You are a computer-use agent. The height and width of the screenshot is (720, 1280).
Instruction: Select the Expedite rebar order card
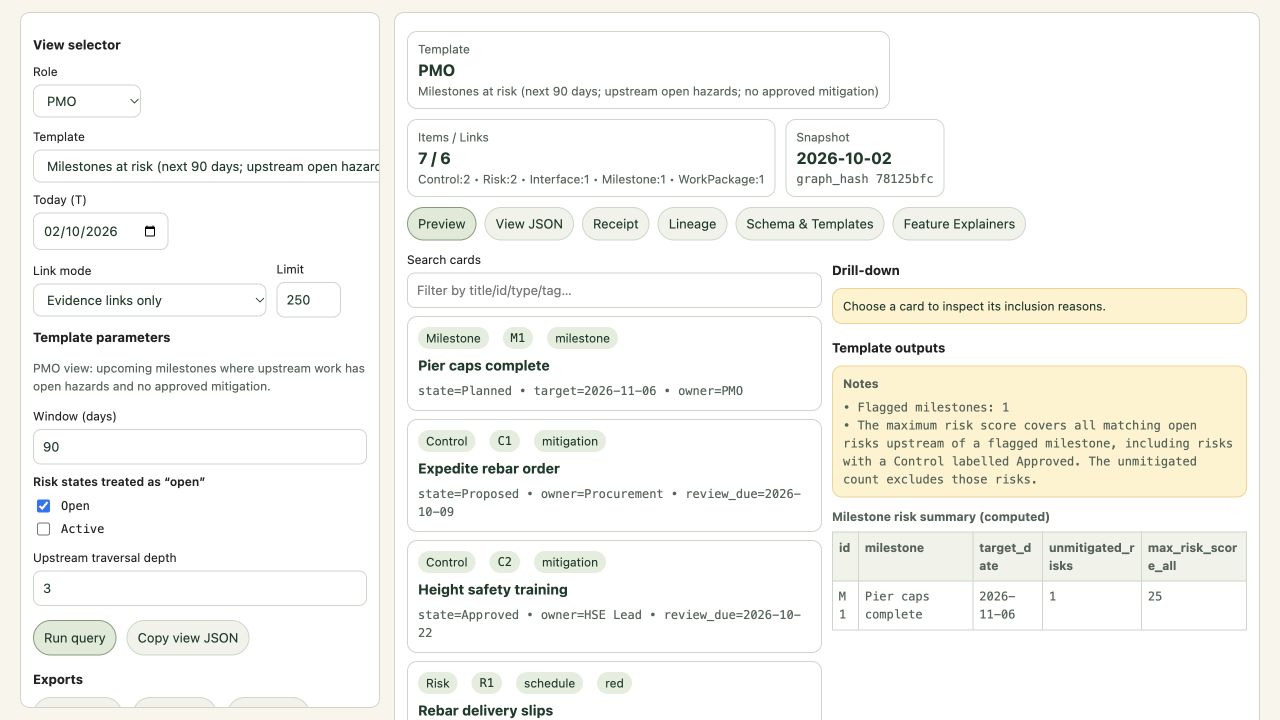614,476
